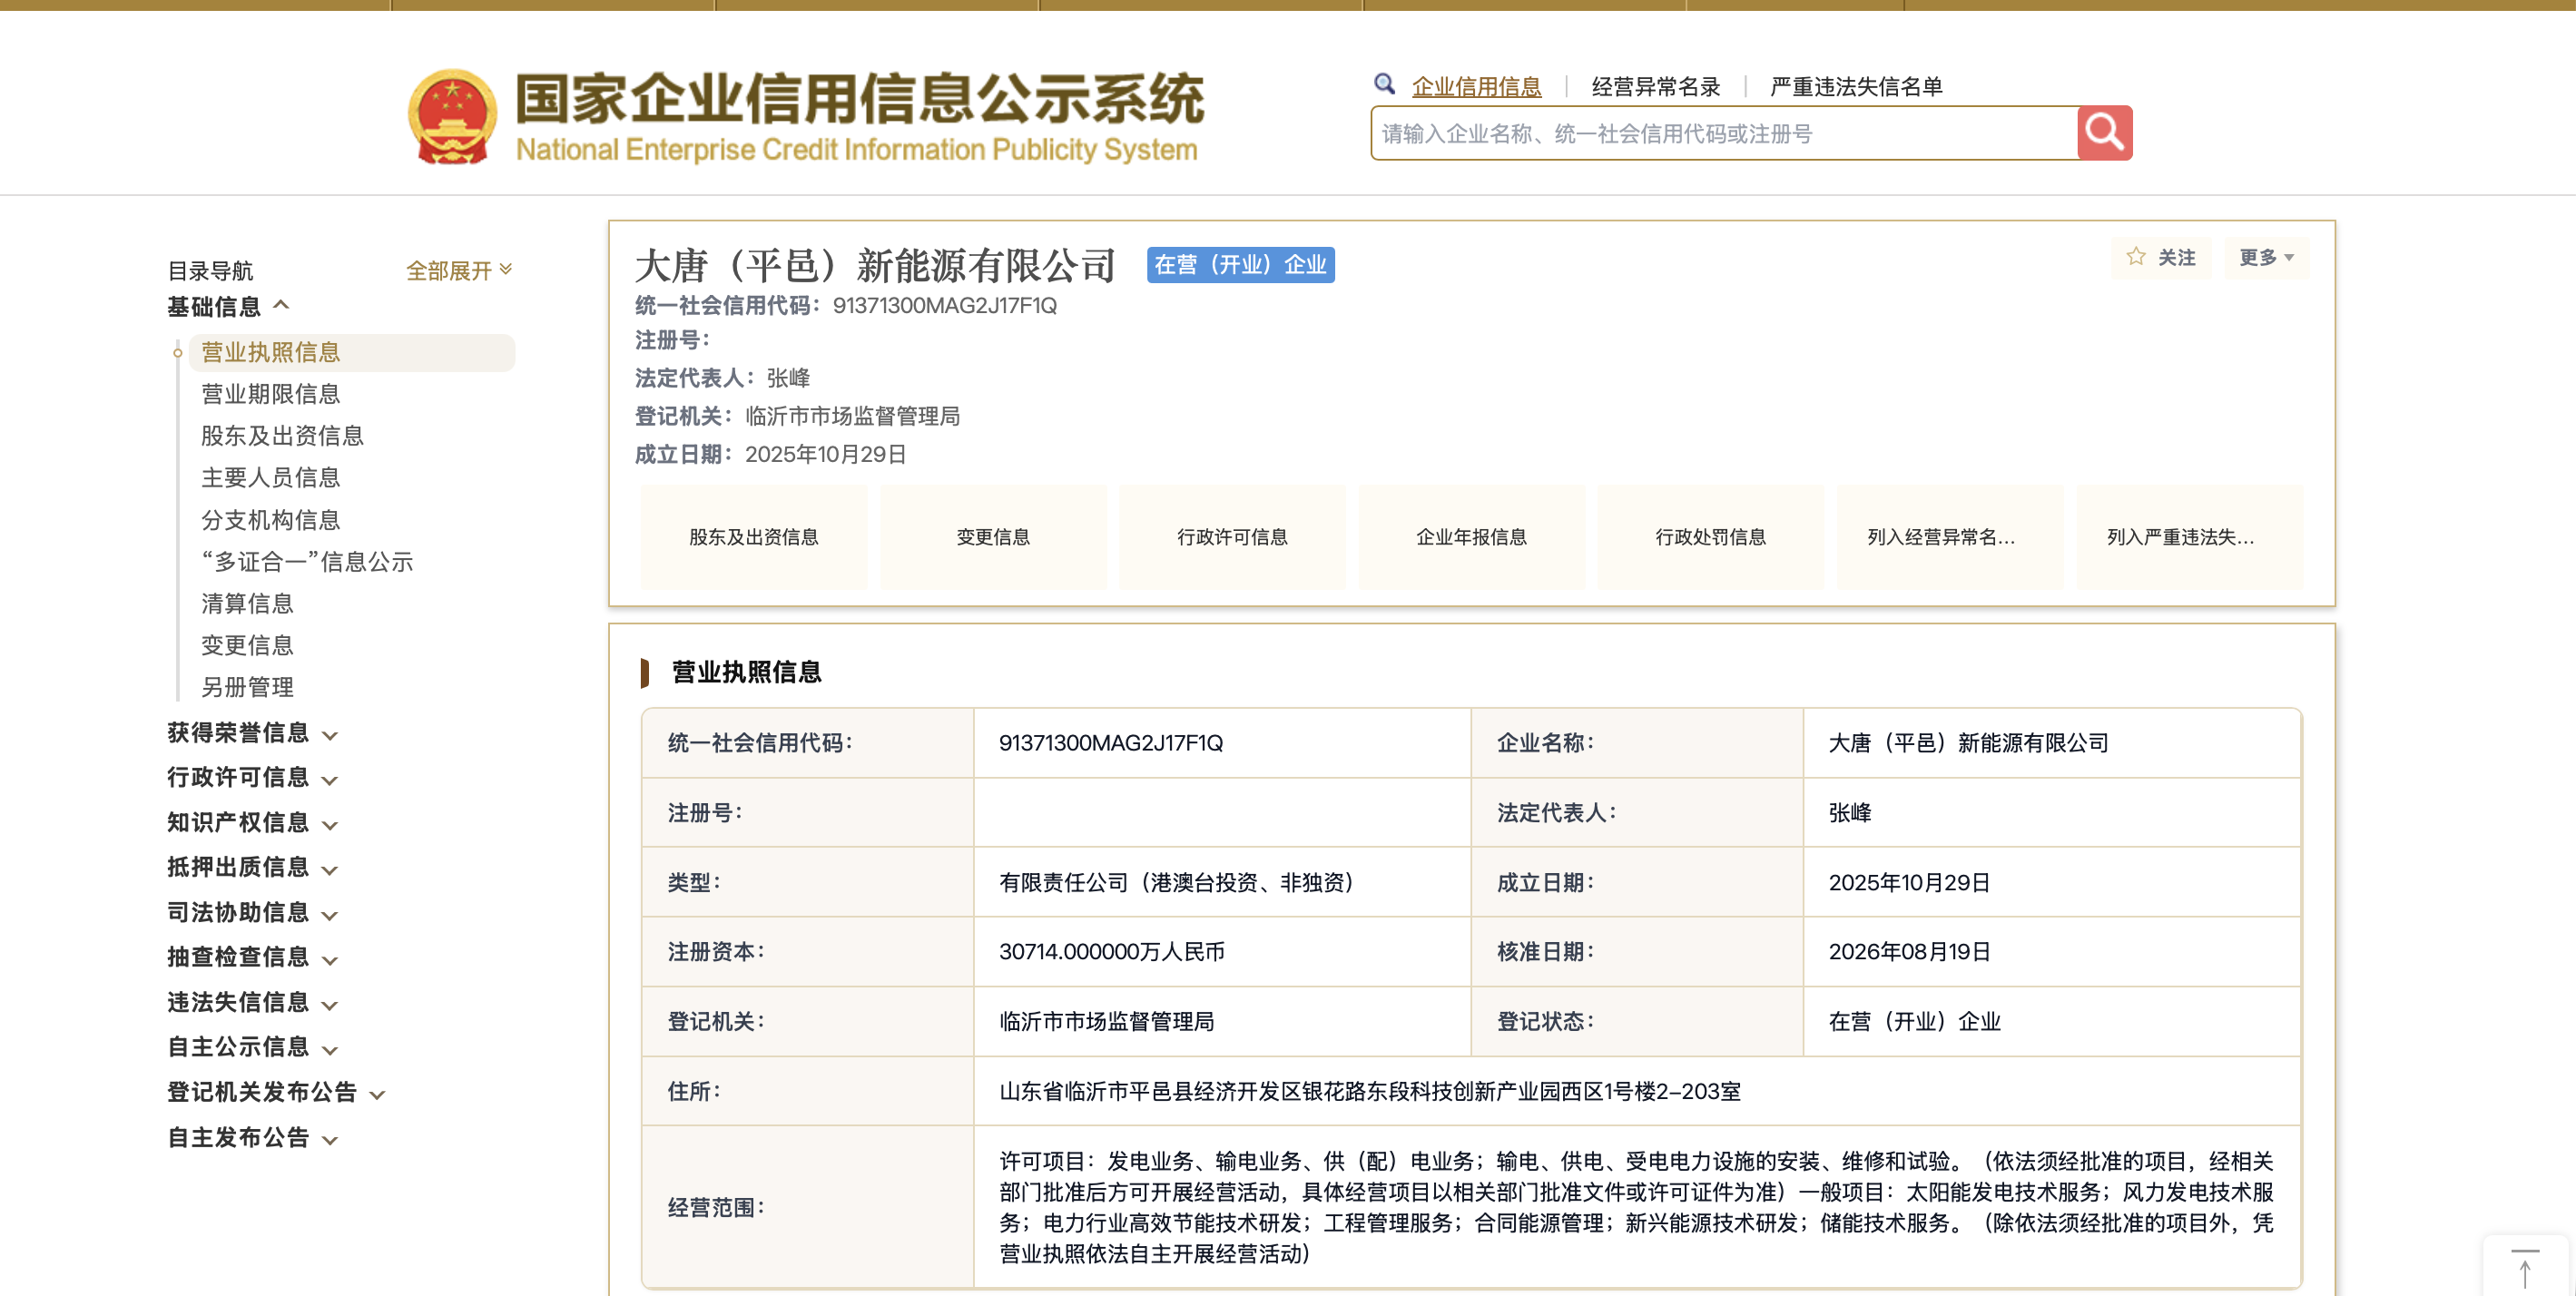
Task: Expand the 司法协助信息 section
Action: [253, 913]
